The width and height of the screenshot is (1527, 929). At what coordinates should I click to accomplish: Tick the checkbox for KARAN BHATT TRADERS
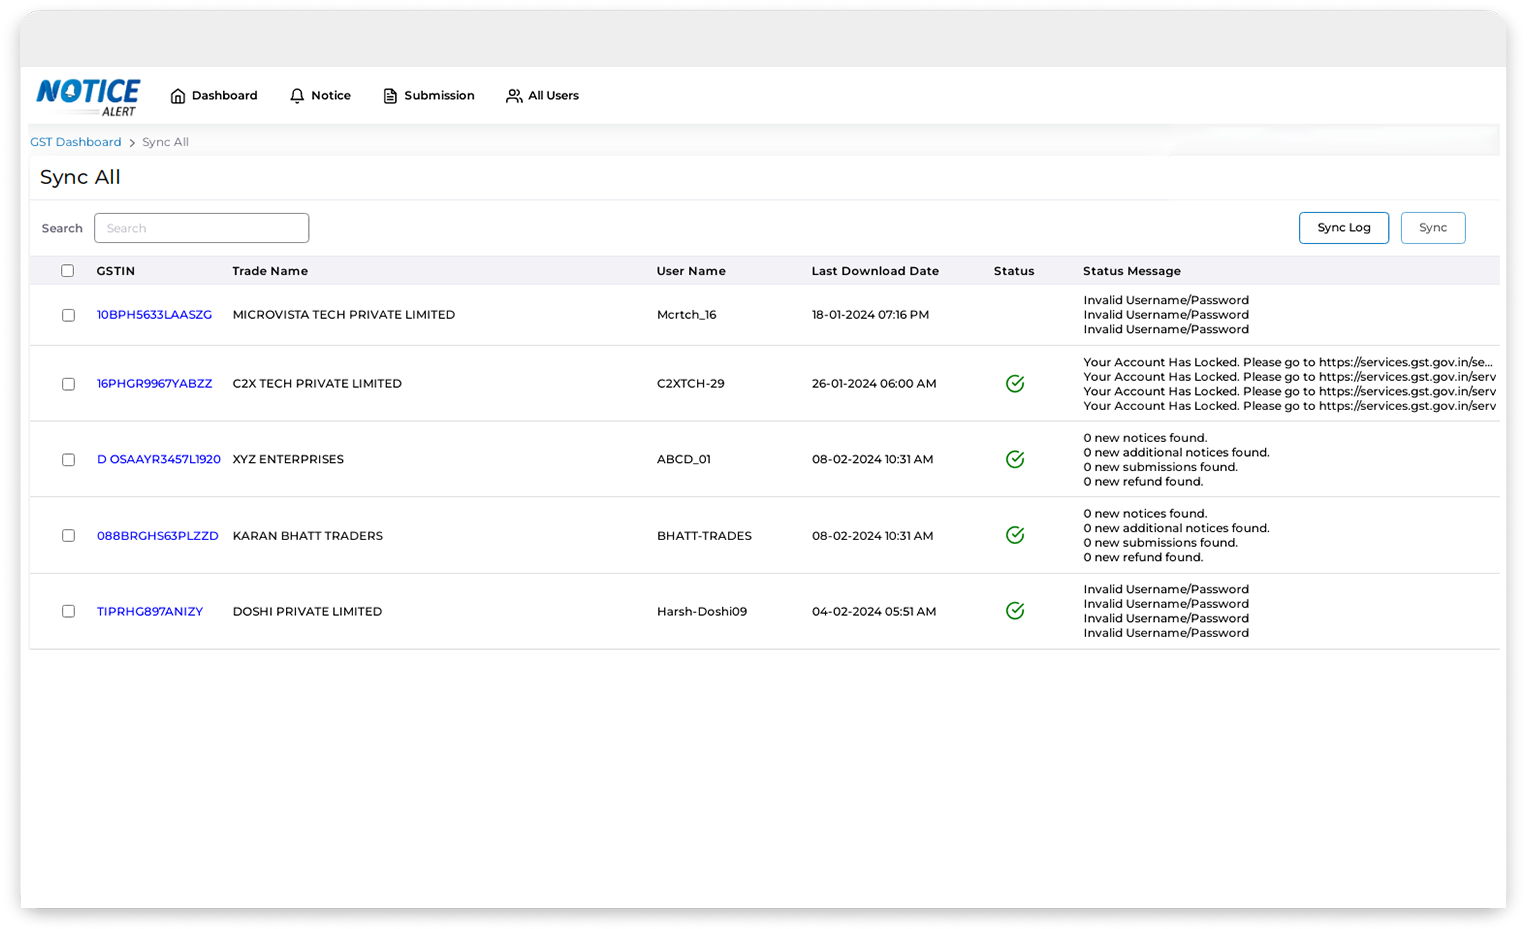(x=68, y=536)
